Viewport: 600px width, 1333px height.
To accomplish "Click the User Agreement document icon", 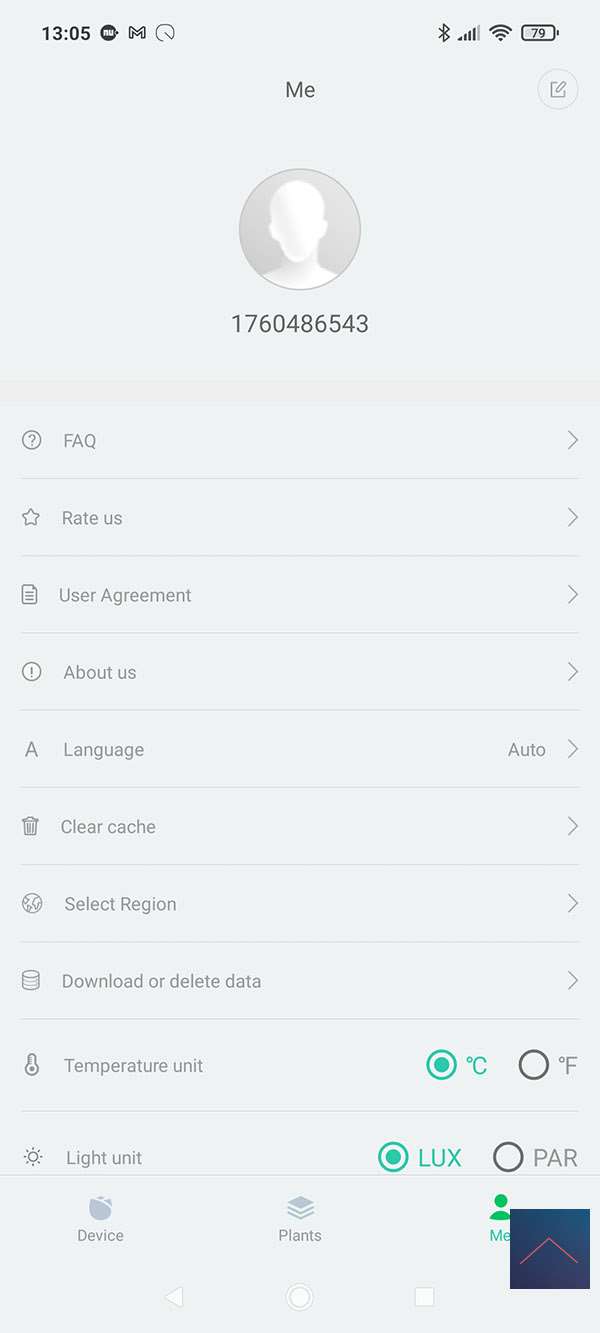I will pyautogui.click(x=30, y=595).
